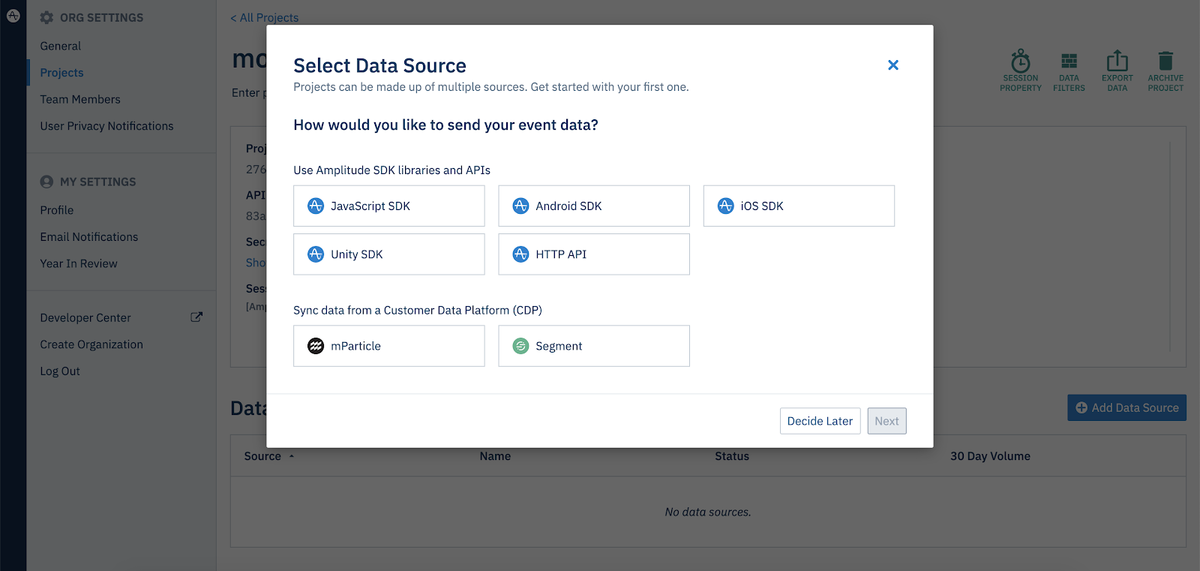
Task: Click the Segment logo icon
Action: point(520,346)
